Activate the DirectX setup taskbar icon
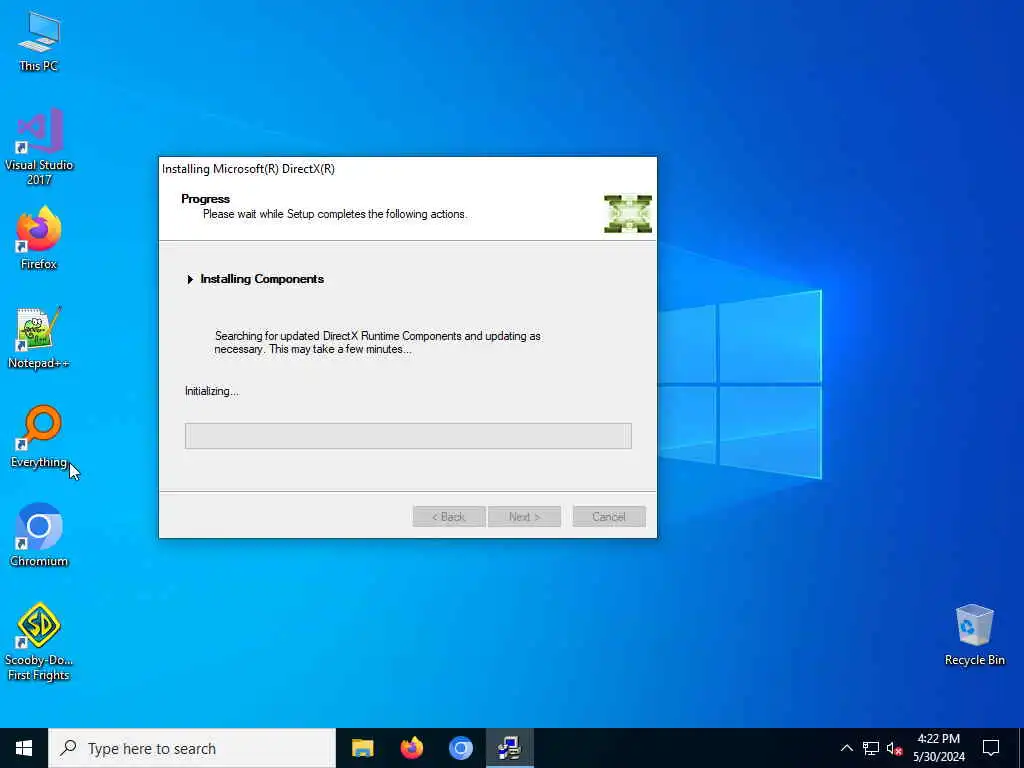This screenshot has height=768, width=1024. [x=509, y=748]
